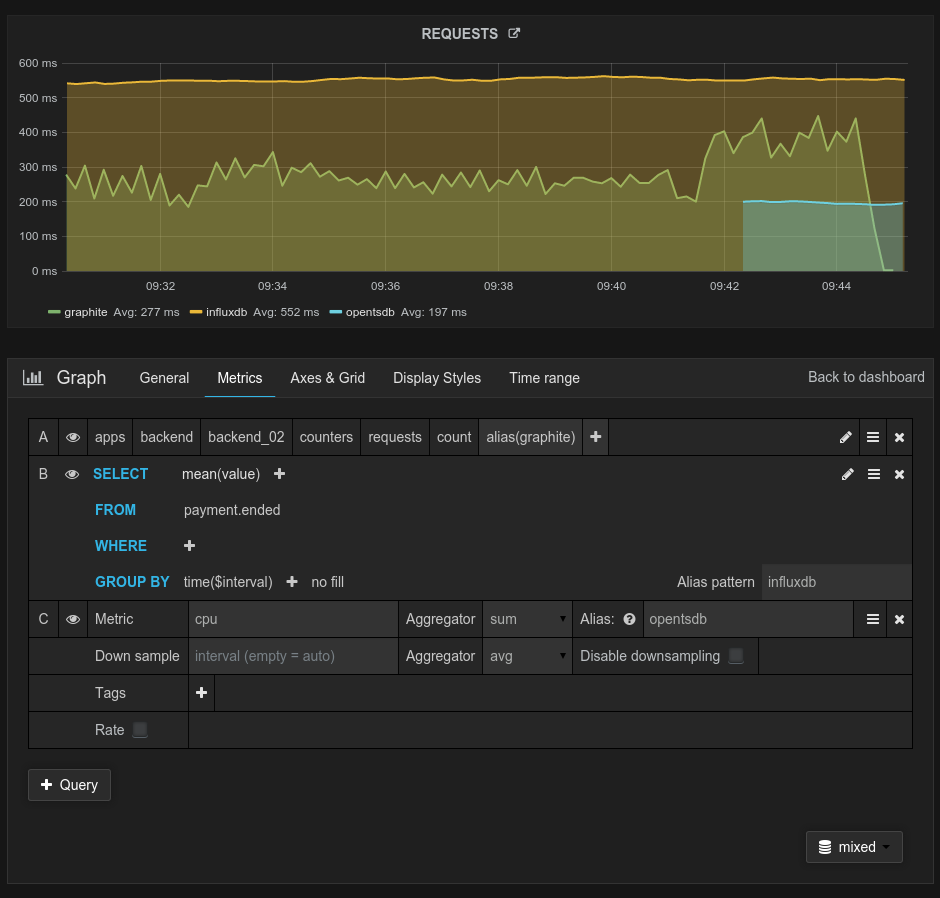The width and height of the screenshot is (940, 898).
Task: Open the Display Styles tab
Action: (x=437, y=378)
